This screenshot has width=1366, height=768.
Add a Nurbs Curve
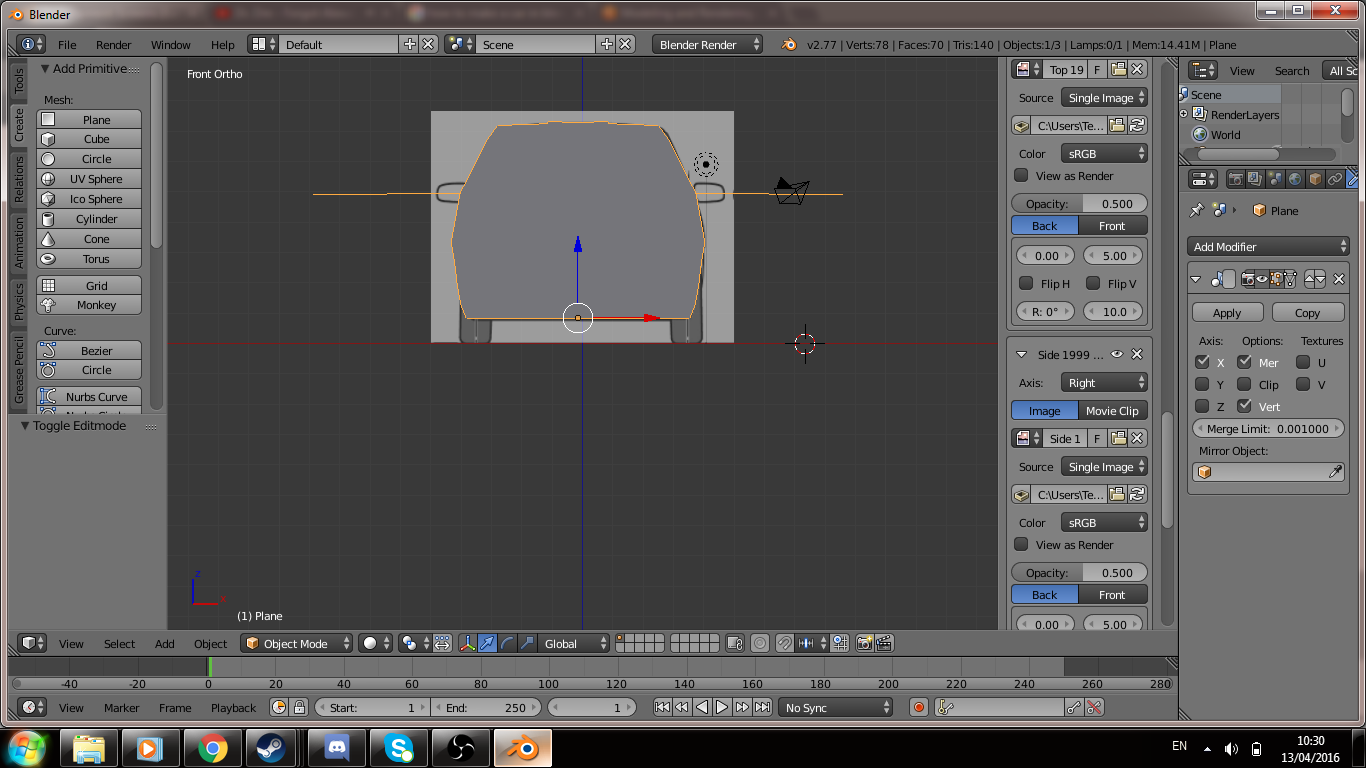coord(89,397)
